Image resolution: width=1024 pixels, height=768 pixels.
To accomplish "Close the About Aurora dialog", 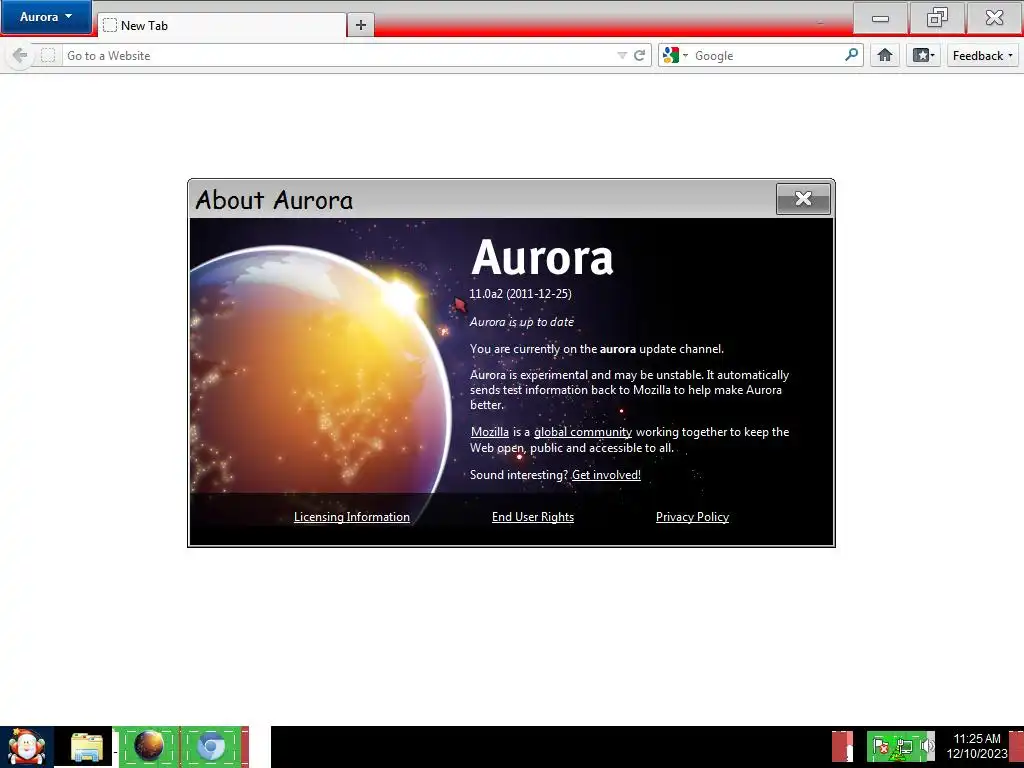I will (x=803, y=199).
